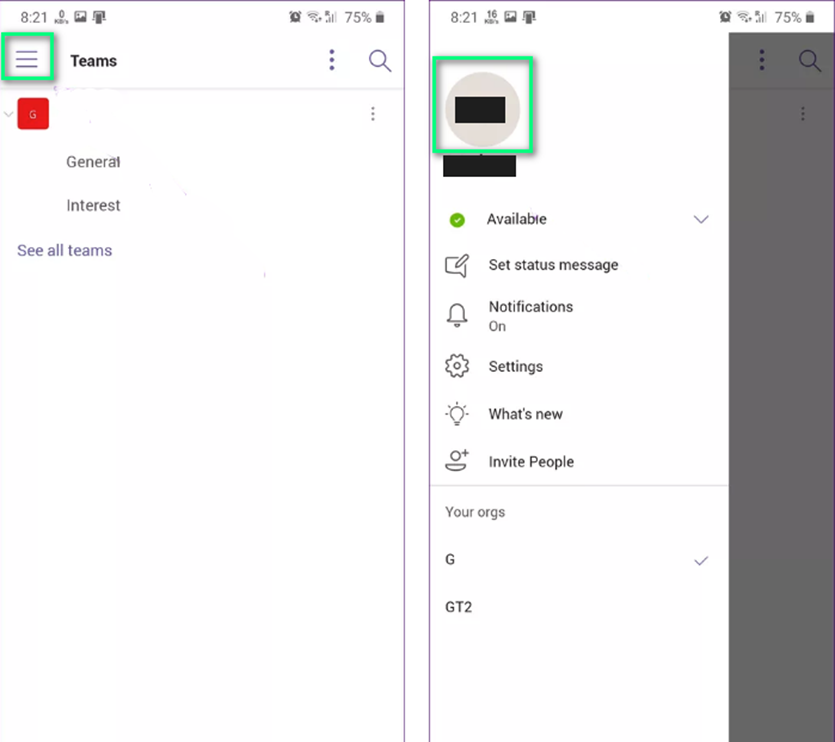Open the Interest channel
The image size is (835, 742).
[x=93, y=205]
